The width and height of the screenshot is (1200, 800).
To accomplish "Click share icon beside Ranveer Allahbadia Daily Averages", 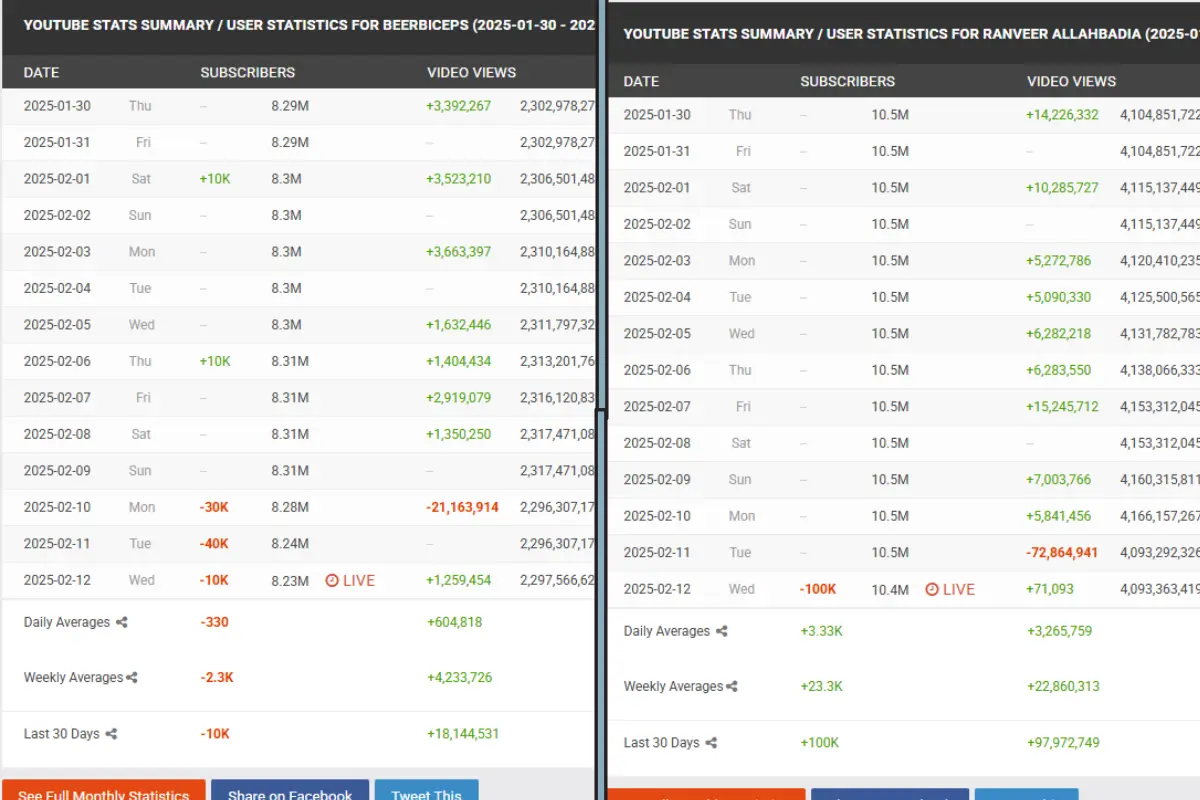I will click(x=722, y=631).
